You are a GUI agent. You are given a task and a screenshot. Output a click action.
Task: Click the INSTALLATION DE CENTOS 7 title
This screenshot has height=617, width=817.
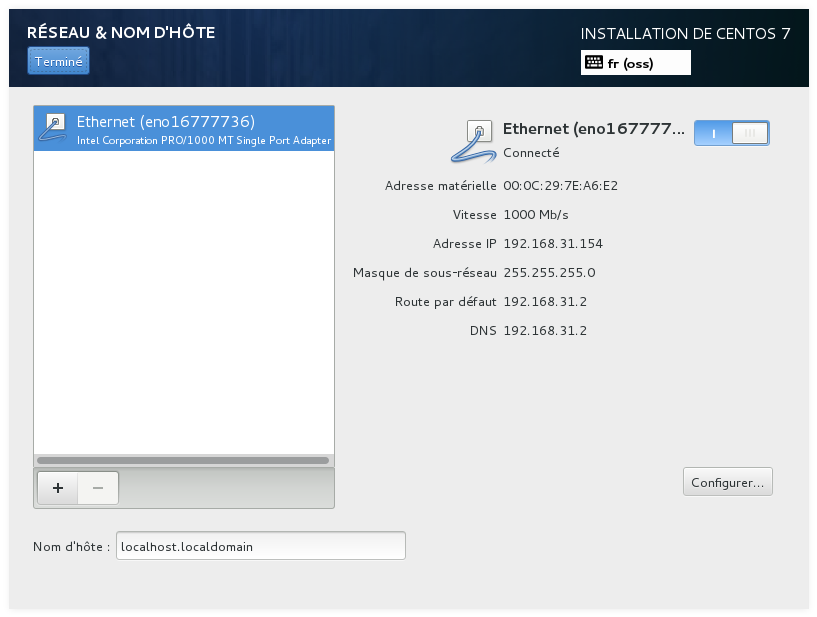pos(685,34)
